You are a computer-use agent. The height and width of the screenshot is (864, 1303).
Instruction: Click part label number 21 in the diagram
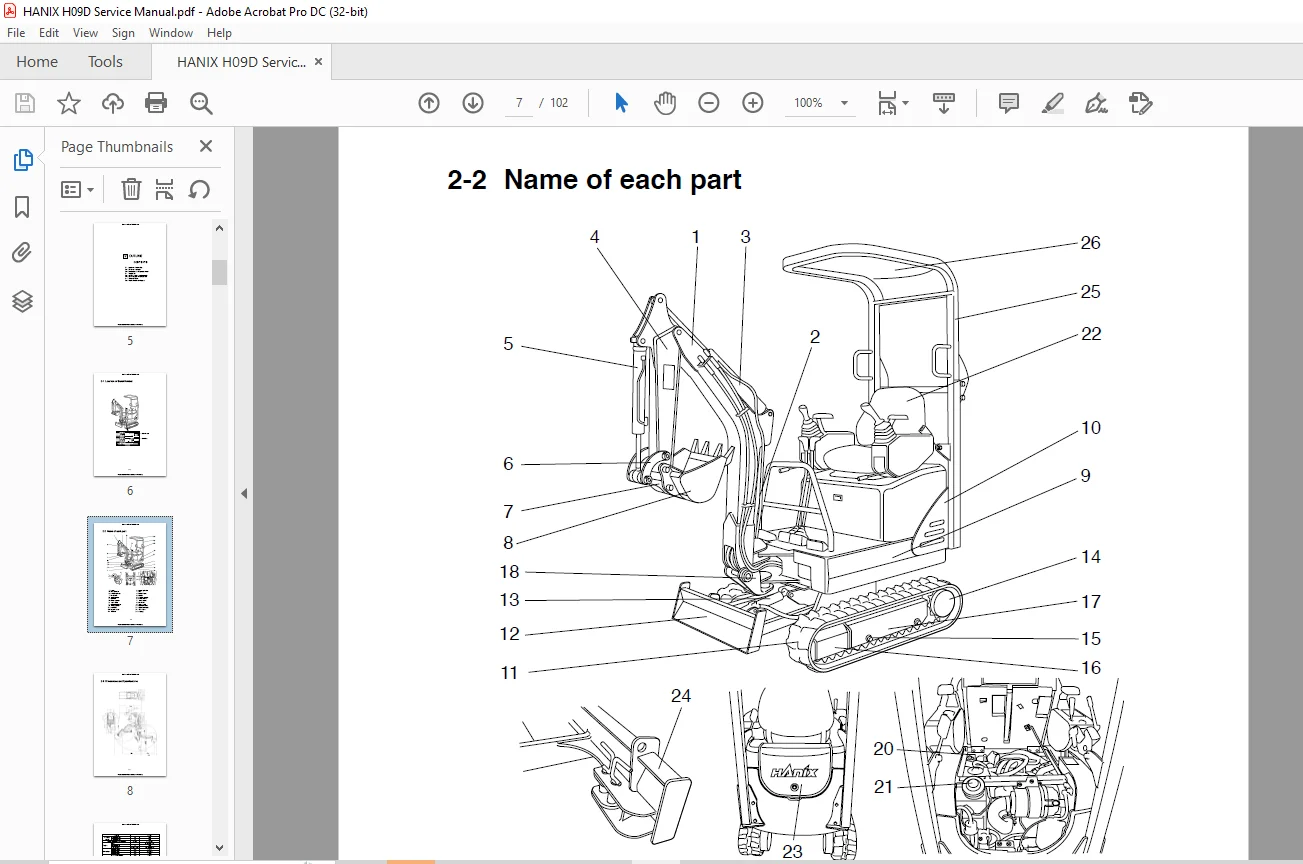point(883,787)
